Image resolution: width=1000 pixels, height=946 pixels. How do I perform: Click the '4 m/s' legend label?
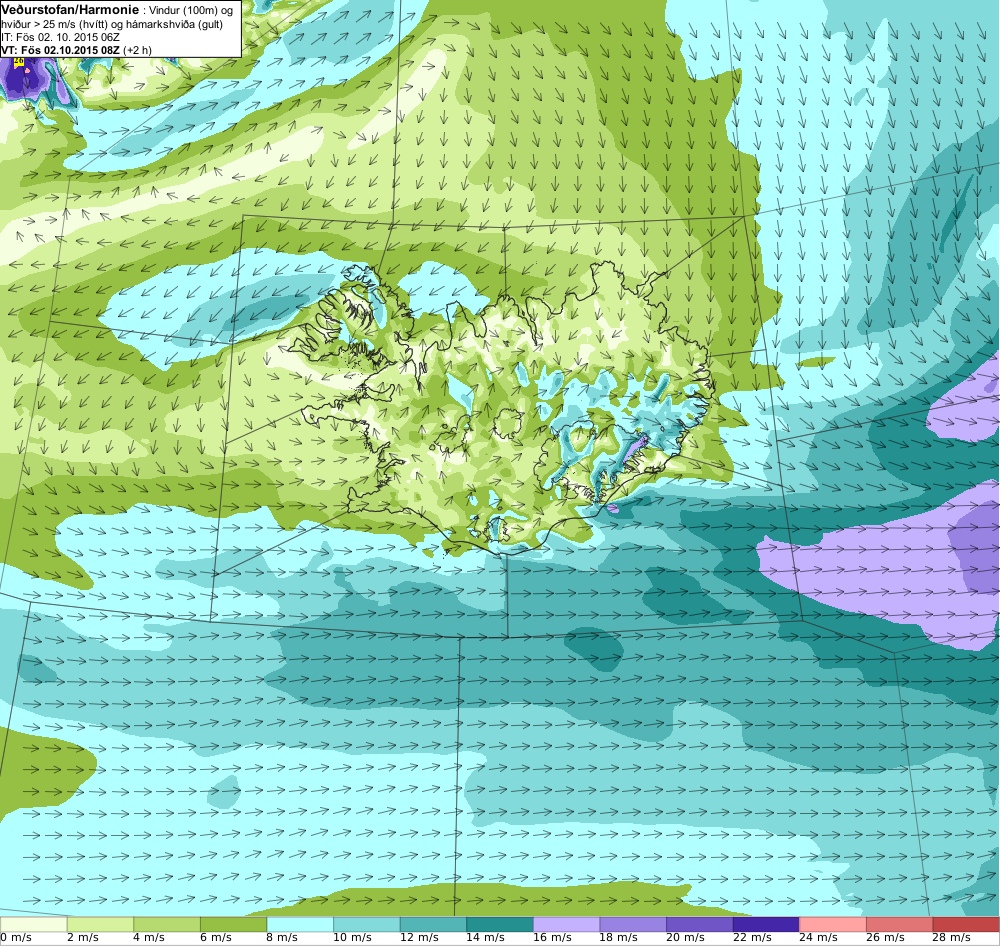click(x=149, y=938)
